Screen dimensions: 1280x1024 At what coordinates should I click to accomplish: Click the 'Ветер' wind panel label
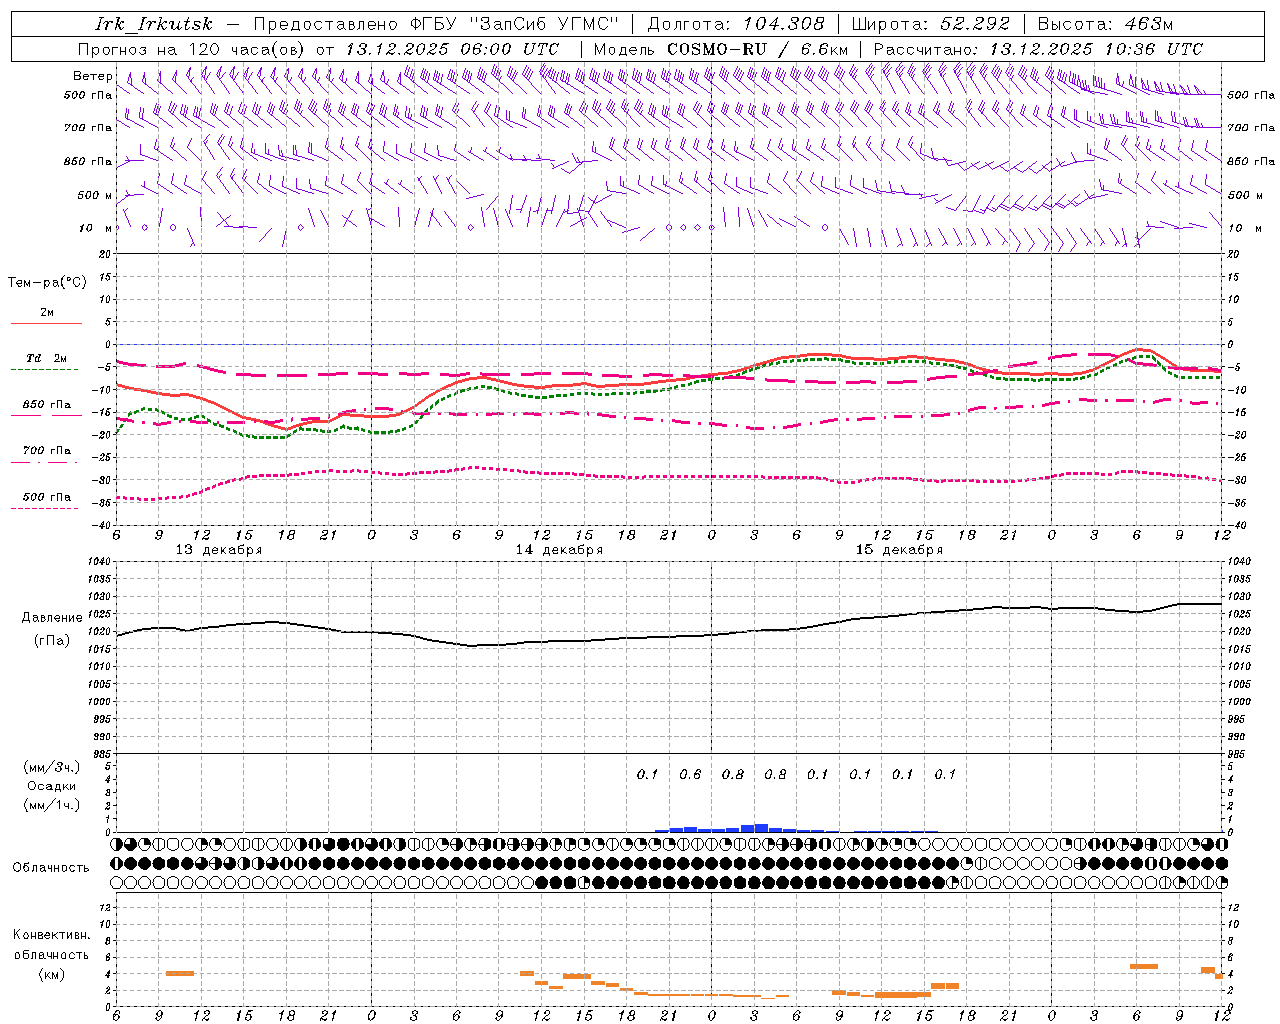tap(92, 76)
